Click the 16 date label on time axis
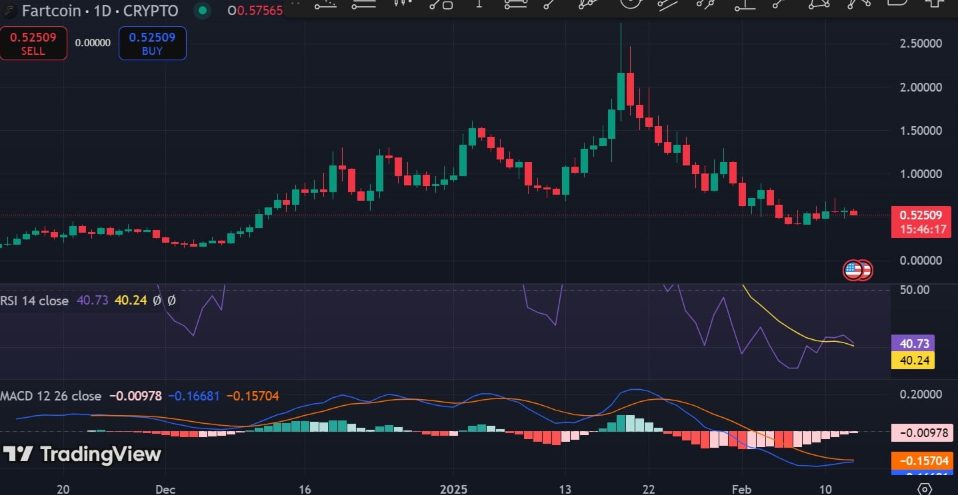Image resolution: width=958 pixels, height=495 pixels. pos(305,489)
